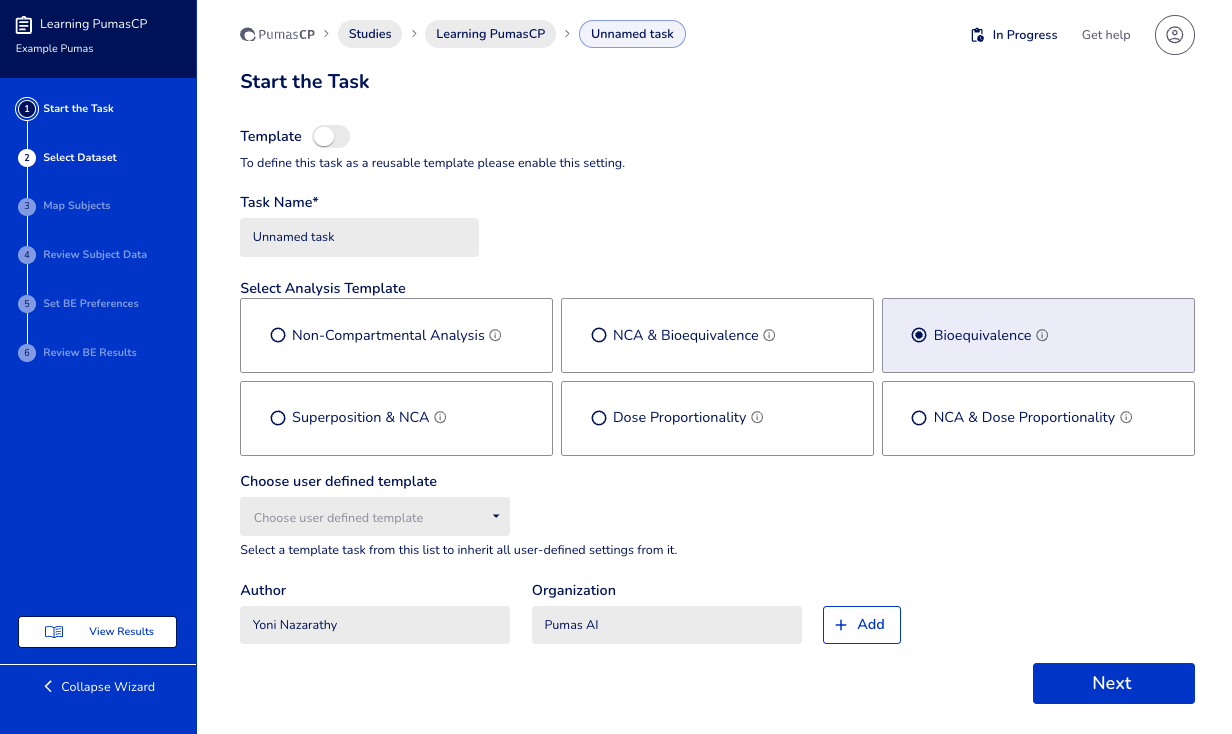Image resolution: width=1232 pixels, height=734 pixels.
Task: Click the Next button
Action: point(1112,683)
